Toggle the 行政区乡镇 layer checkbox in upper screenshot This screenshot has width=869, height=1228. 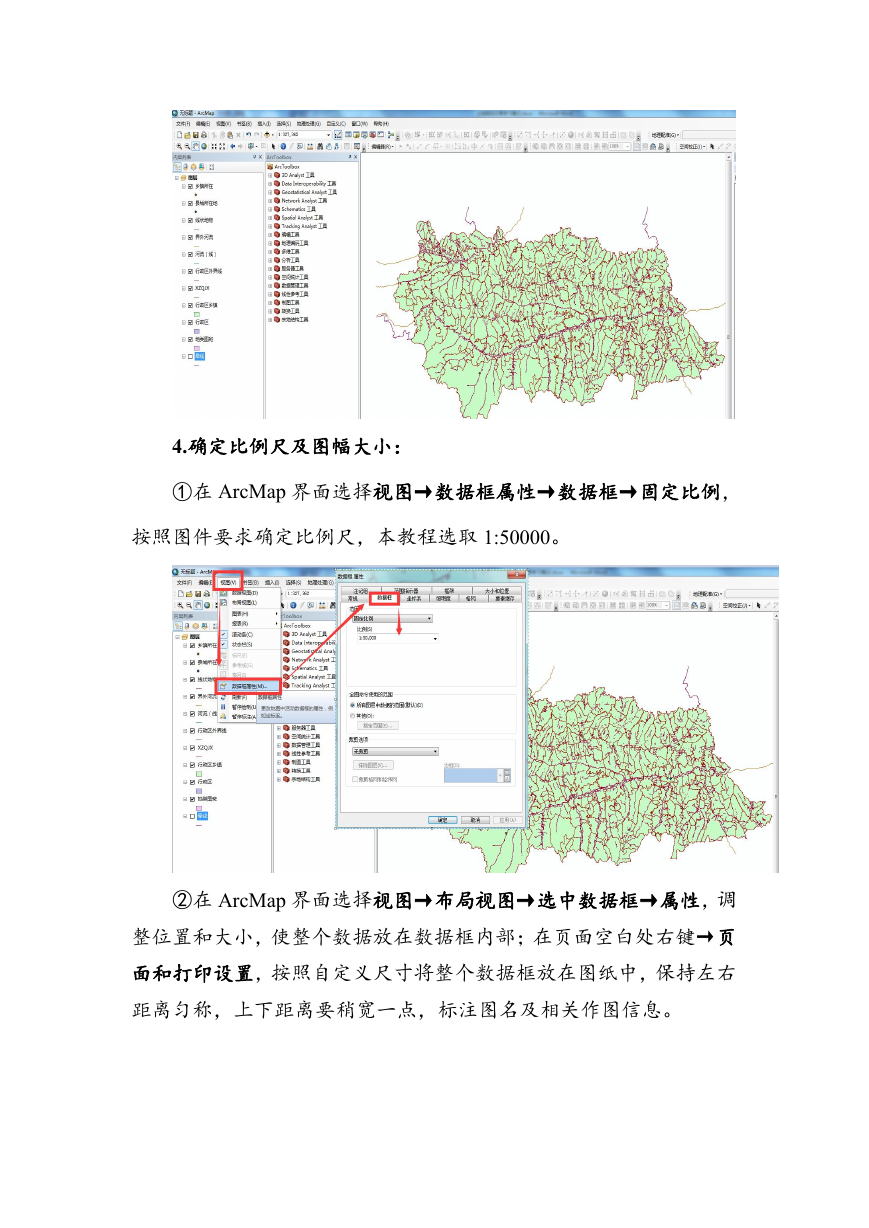(x=190, y=305)
